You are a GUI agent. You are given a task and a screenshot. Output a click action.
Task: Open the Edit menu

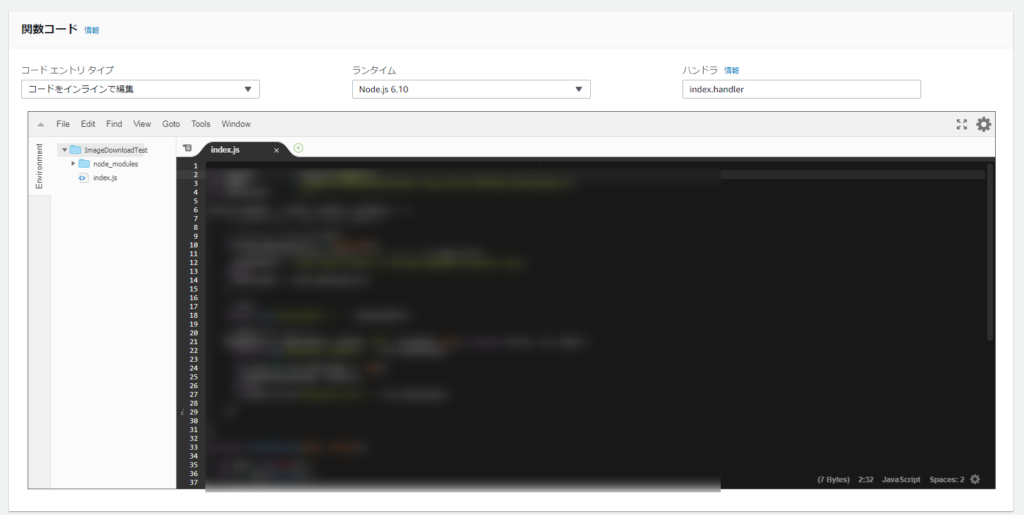tap(88, 124)
